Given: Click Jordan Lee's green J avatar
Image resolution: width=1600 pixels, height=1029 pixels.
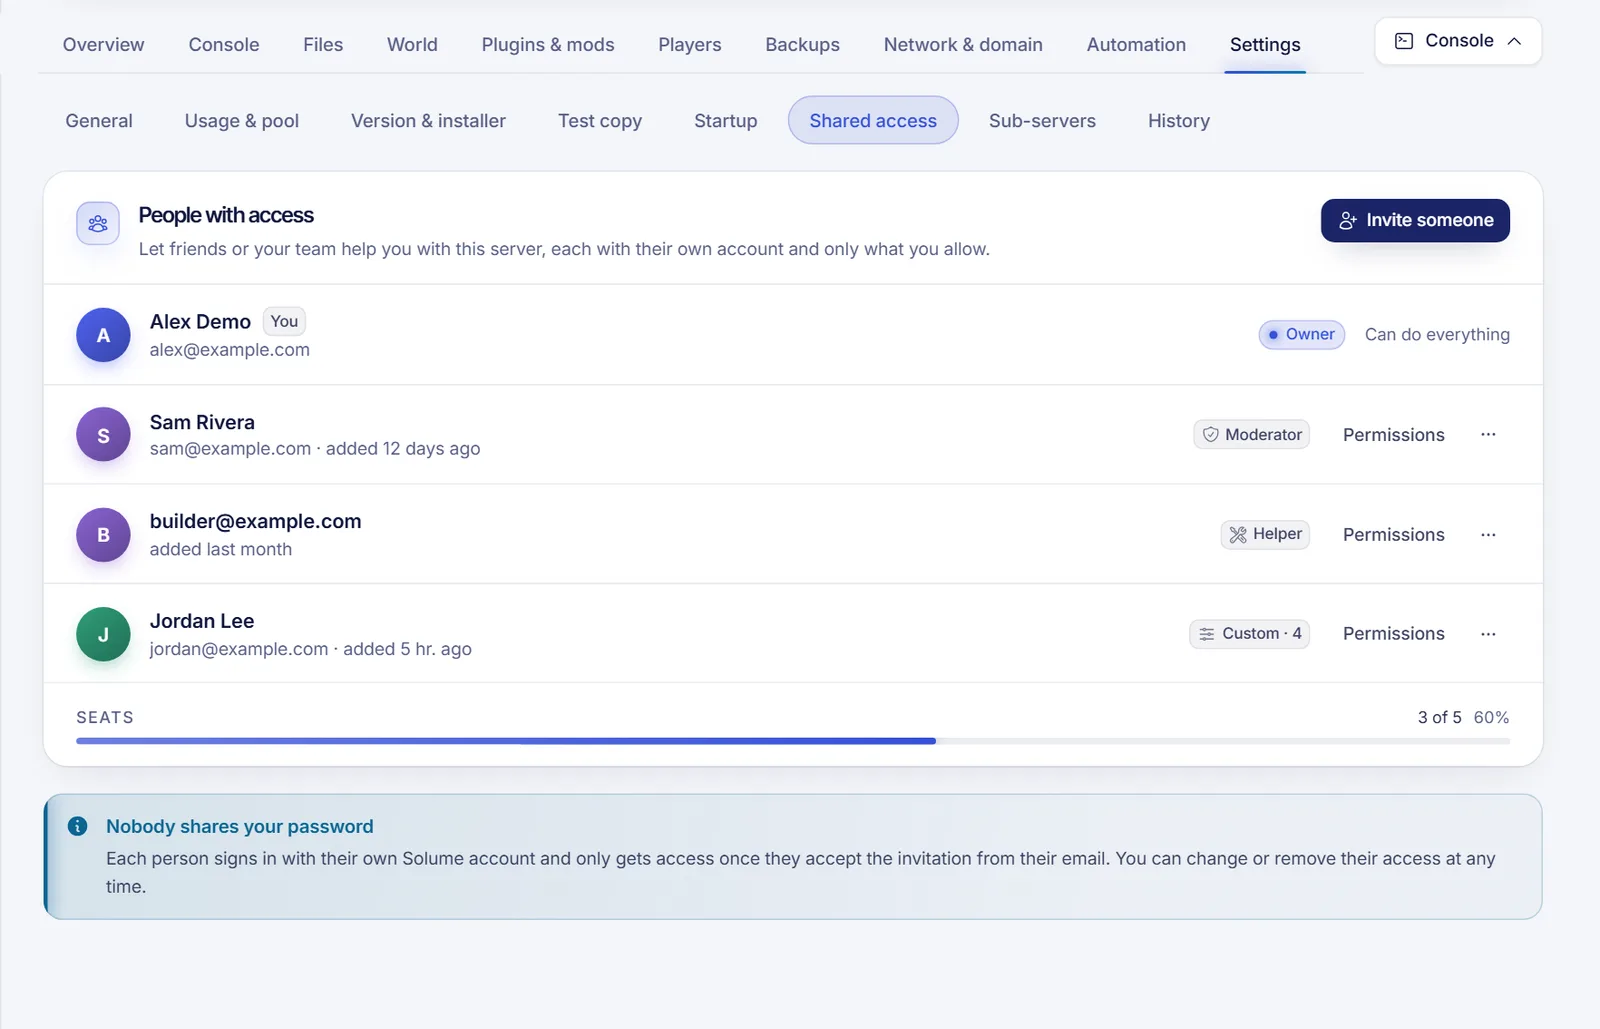Looking at the screenshot, I should click(x=103, y=634).
